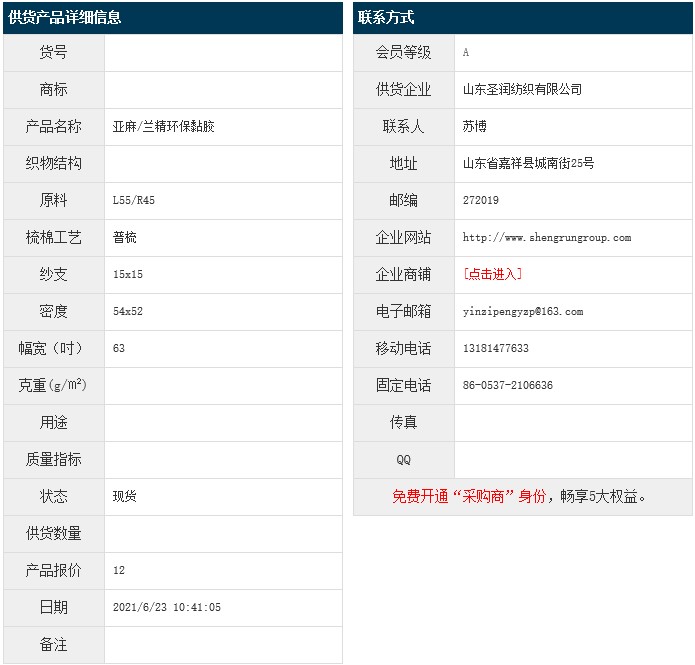Click the landline number 86-0537-2106636

507,386
